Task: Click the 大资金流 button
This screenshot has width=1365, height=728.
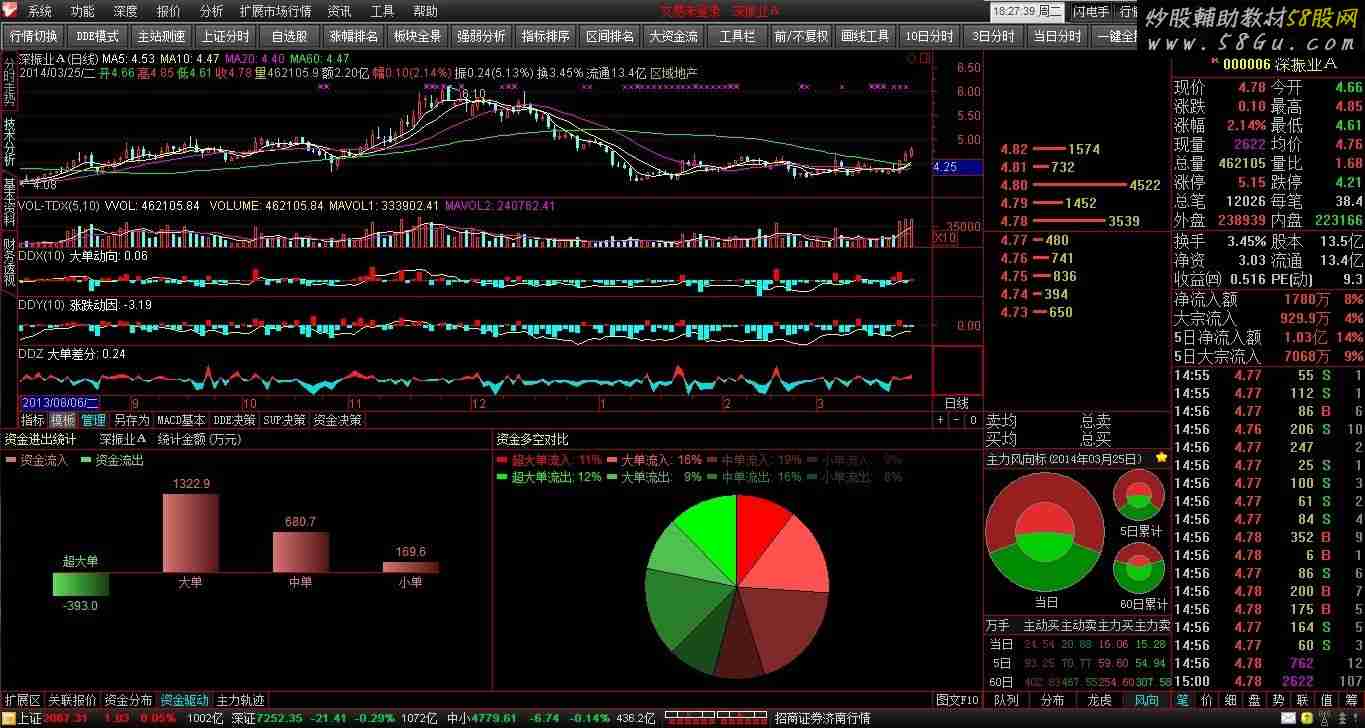Action: pyautogui.click(x=674, y=36)
